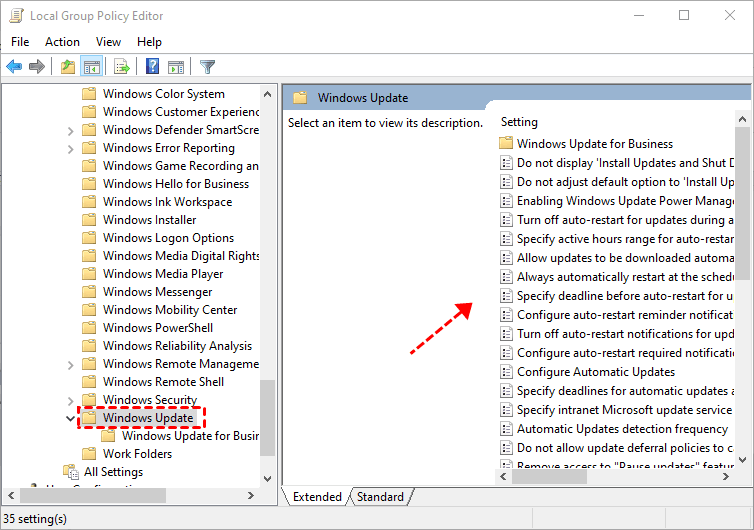
Task: Select Windows Mobility Center tree item
Action: coord(170,310)
